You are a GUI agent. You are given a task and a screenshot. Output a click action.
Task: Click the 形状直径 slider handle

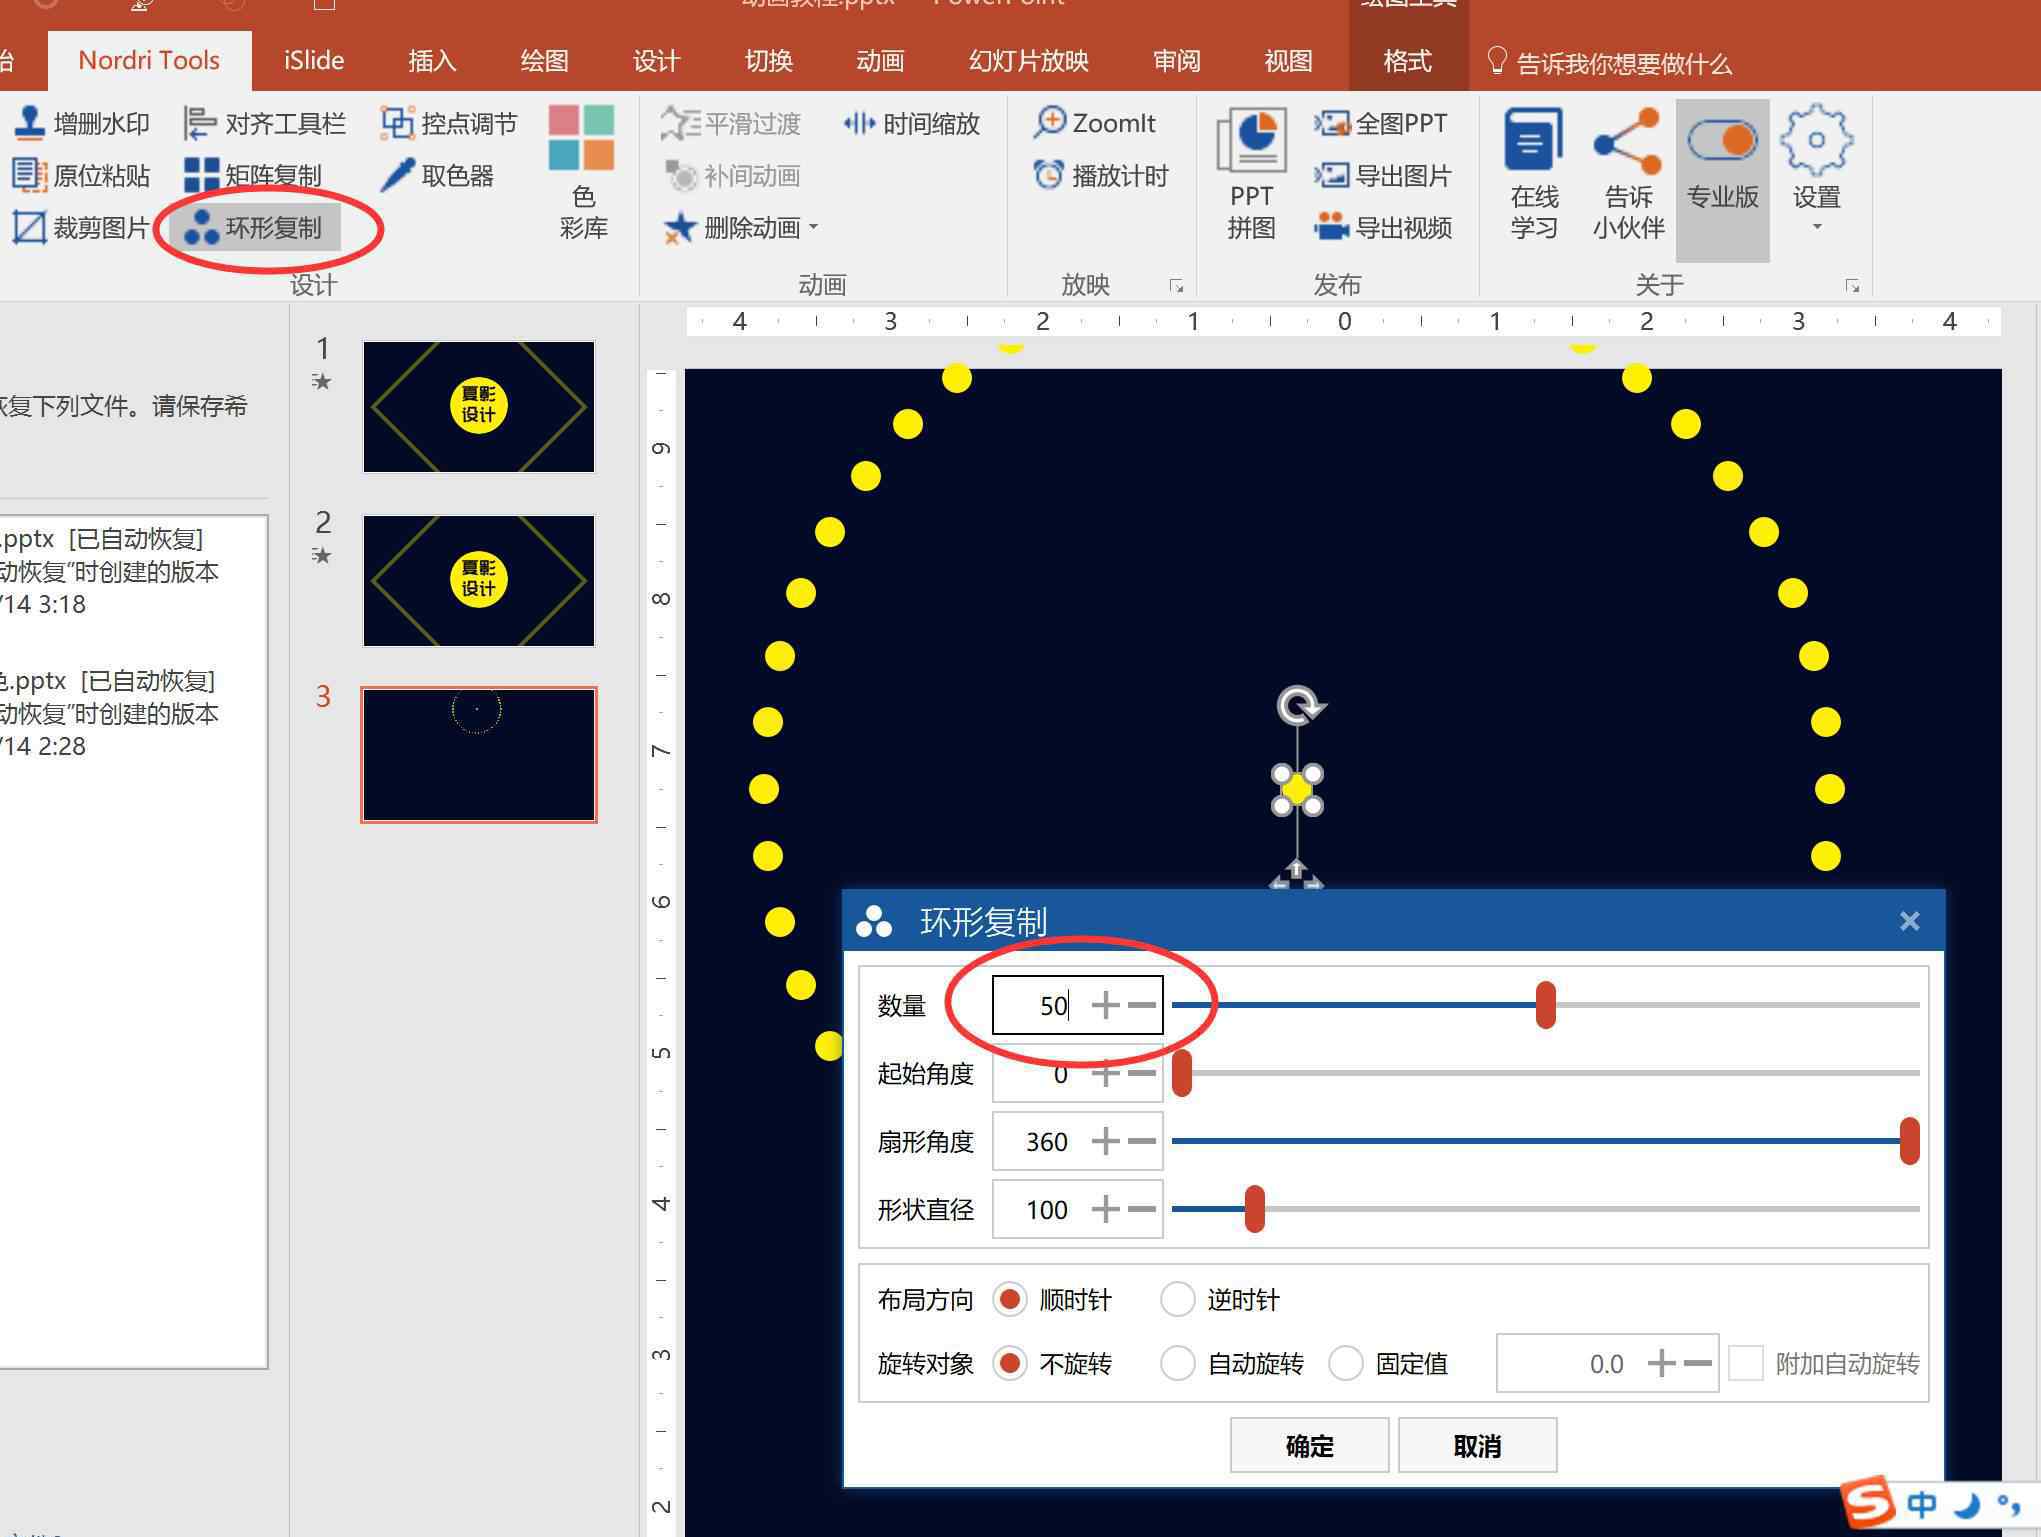[1254, 1209]
